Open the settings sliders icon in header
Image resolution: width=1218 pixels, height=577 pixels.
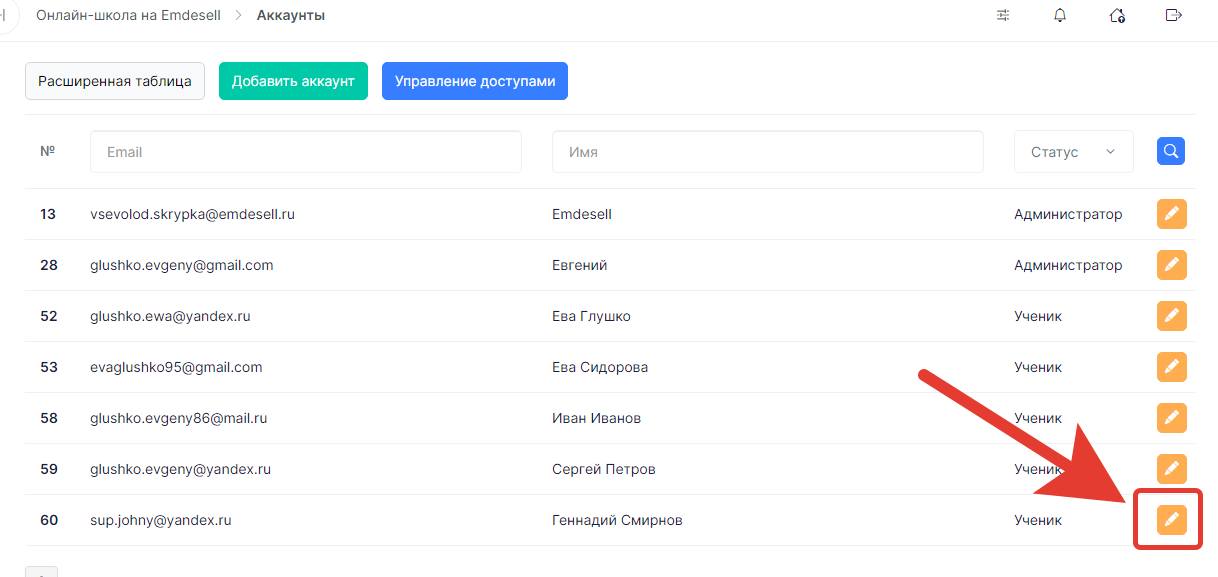click(x=1003, y=16)
